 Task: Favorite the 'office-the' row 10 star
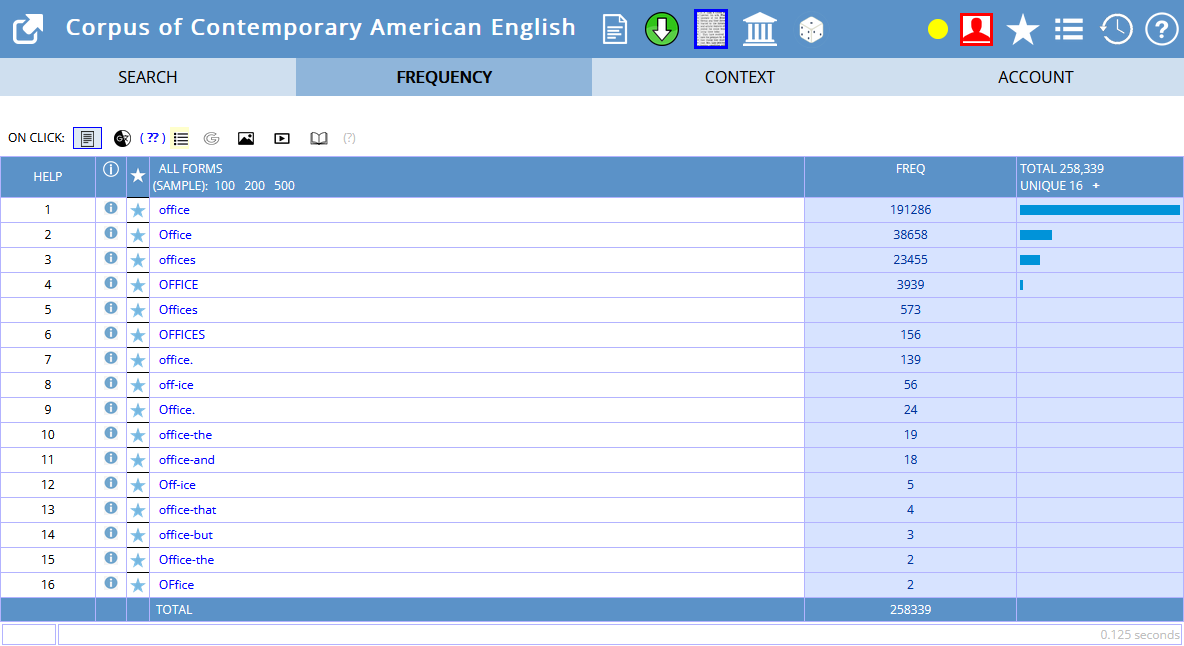(x=137, y=435)
